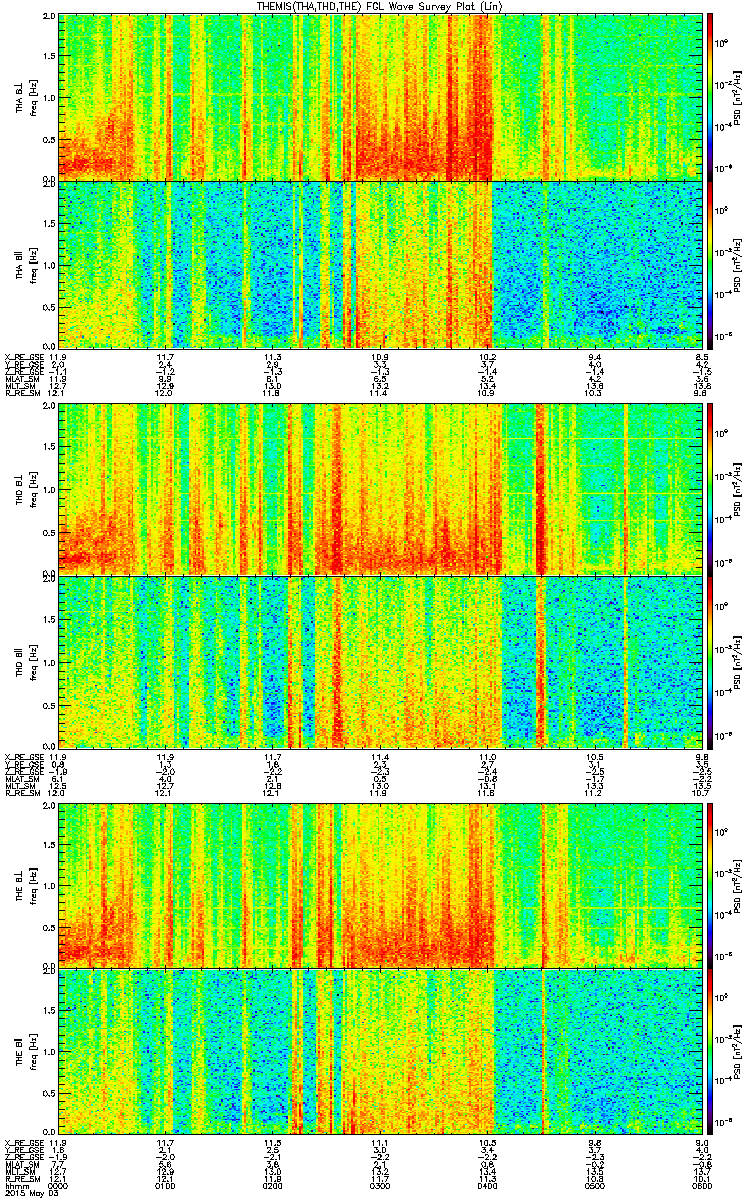Select the THD BL spectrogram panel
The height and width of the screenshot is (1200, 750).
click(x=380, y=488)
